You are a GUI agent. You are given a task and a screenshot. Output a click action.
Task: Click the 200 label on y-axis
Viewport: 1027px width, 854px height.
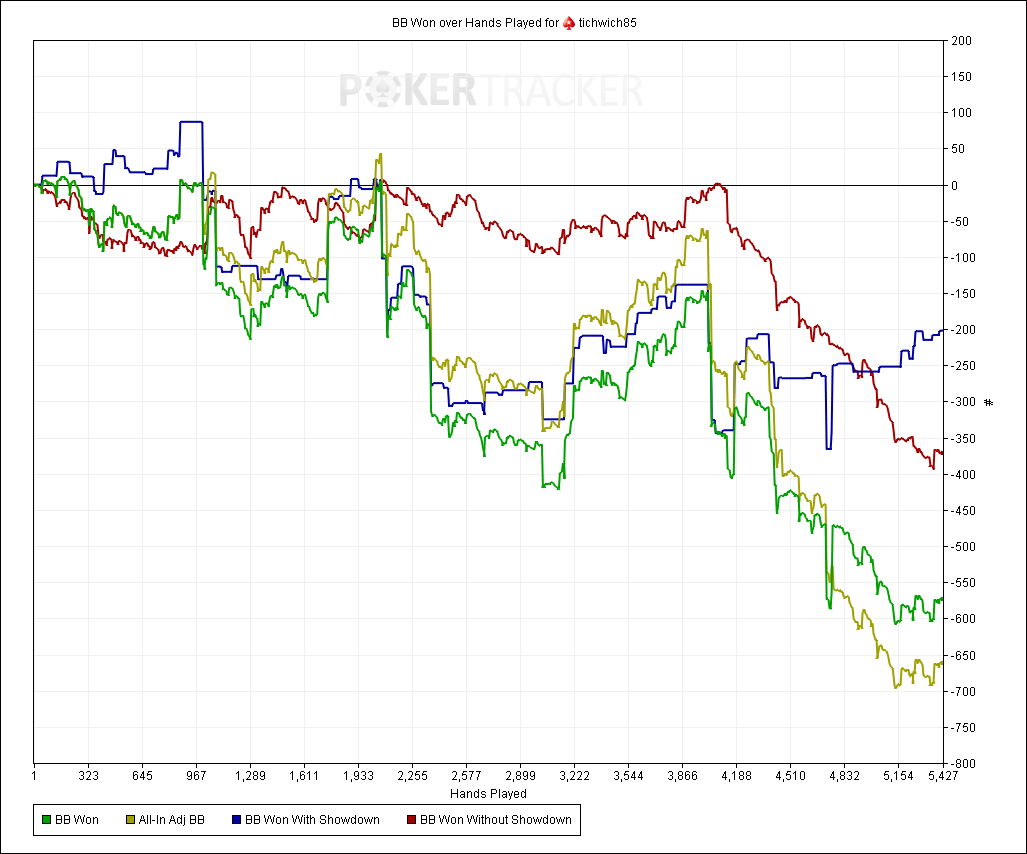(x=962, y=41)
